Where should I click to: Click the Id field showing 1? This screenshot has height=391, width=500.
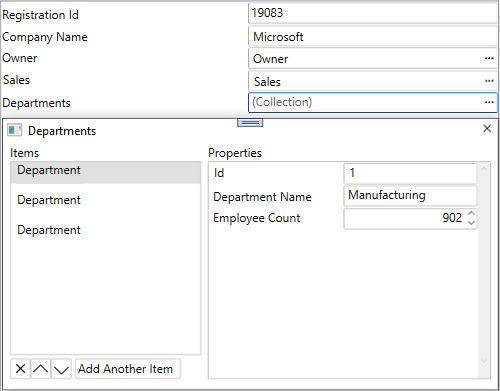click(410, 173)
